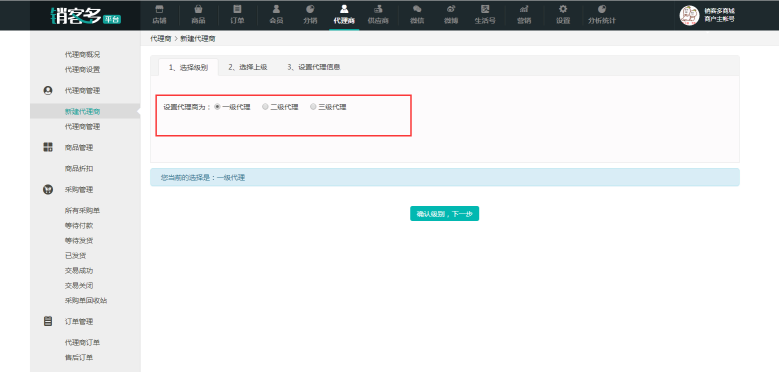Open 已发货 in sidebar

76,255
